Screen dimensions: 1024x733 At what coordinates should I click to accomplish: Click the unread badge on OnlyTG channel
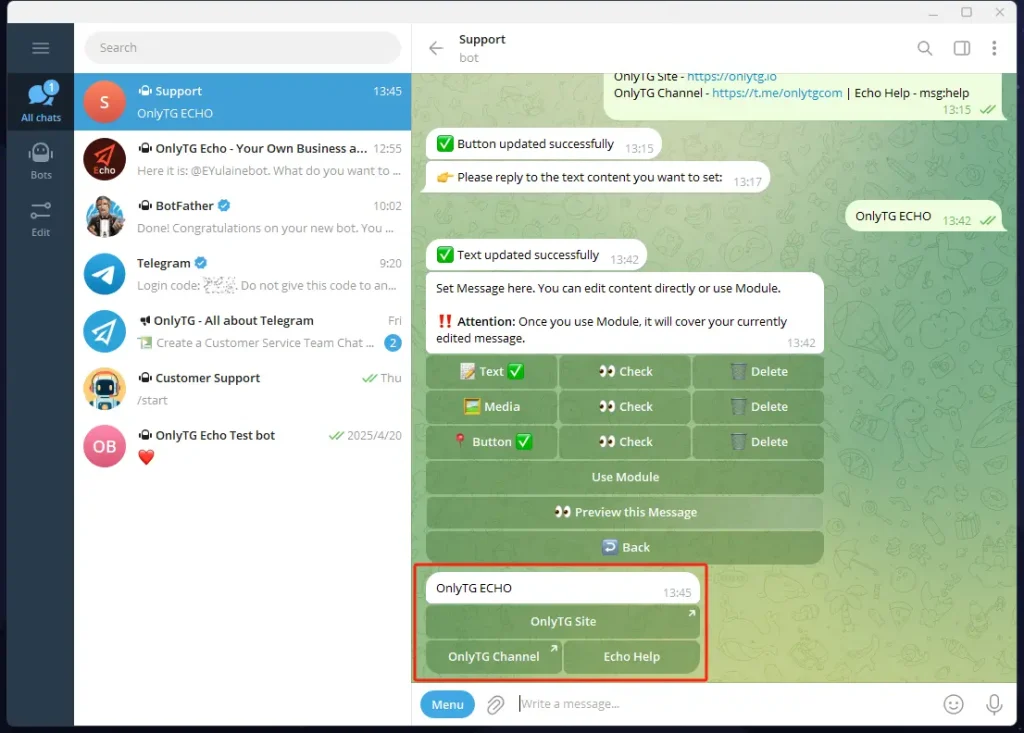[x=392, y=343]
